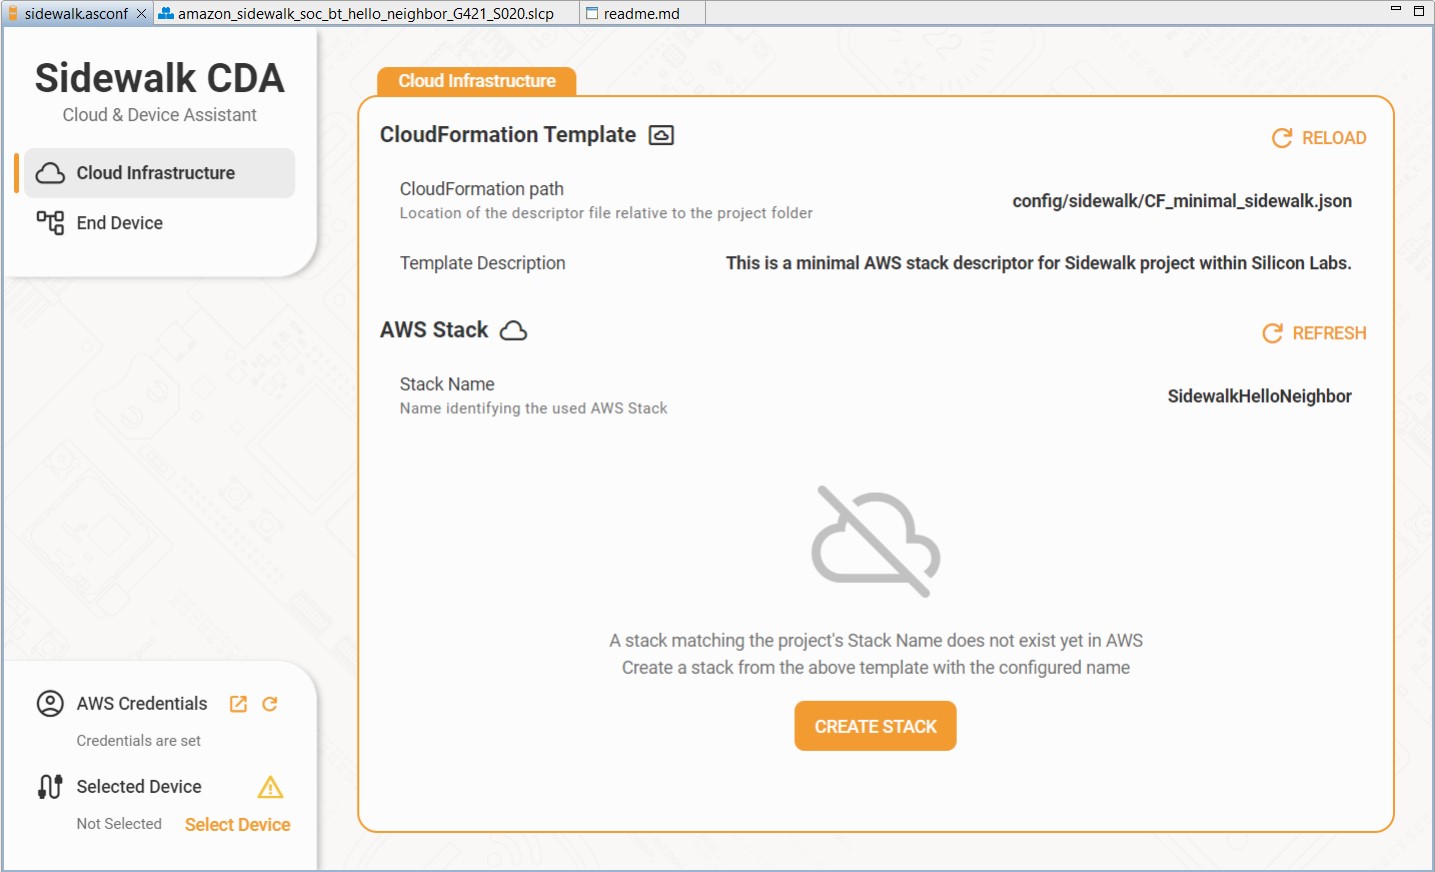Click the crossed-out cloud illustration
This screenshot has height=872, width=1435.
(x=875, y=542)
